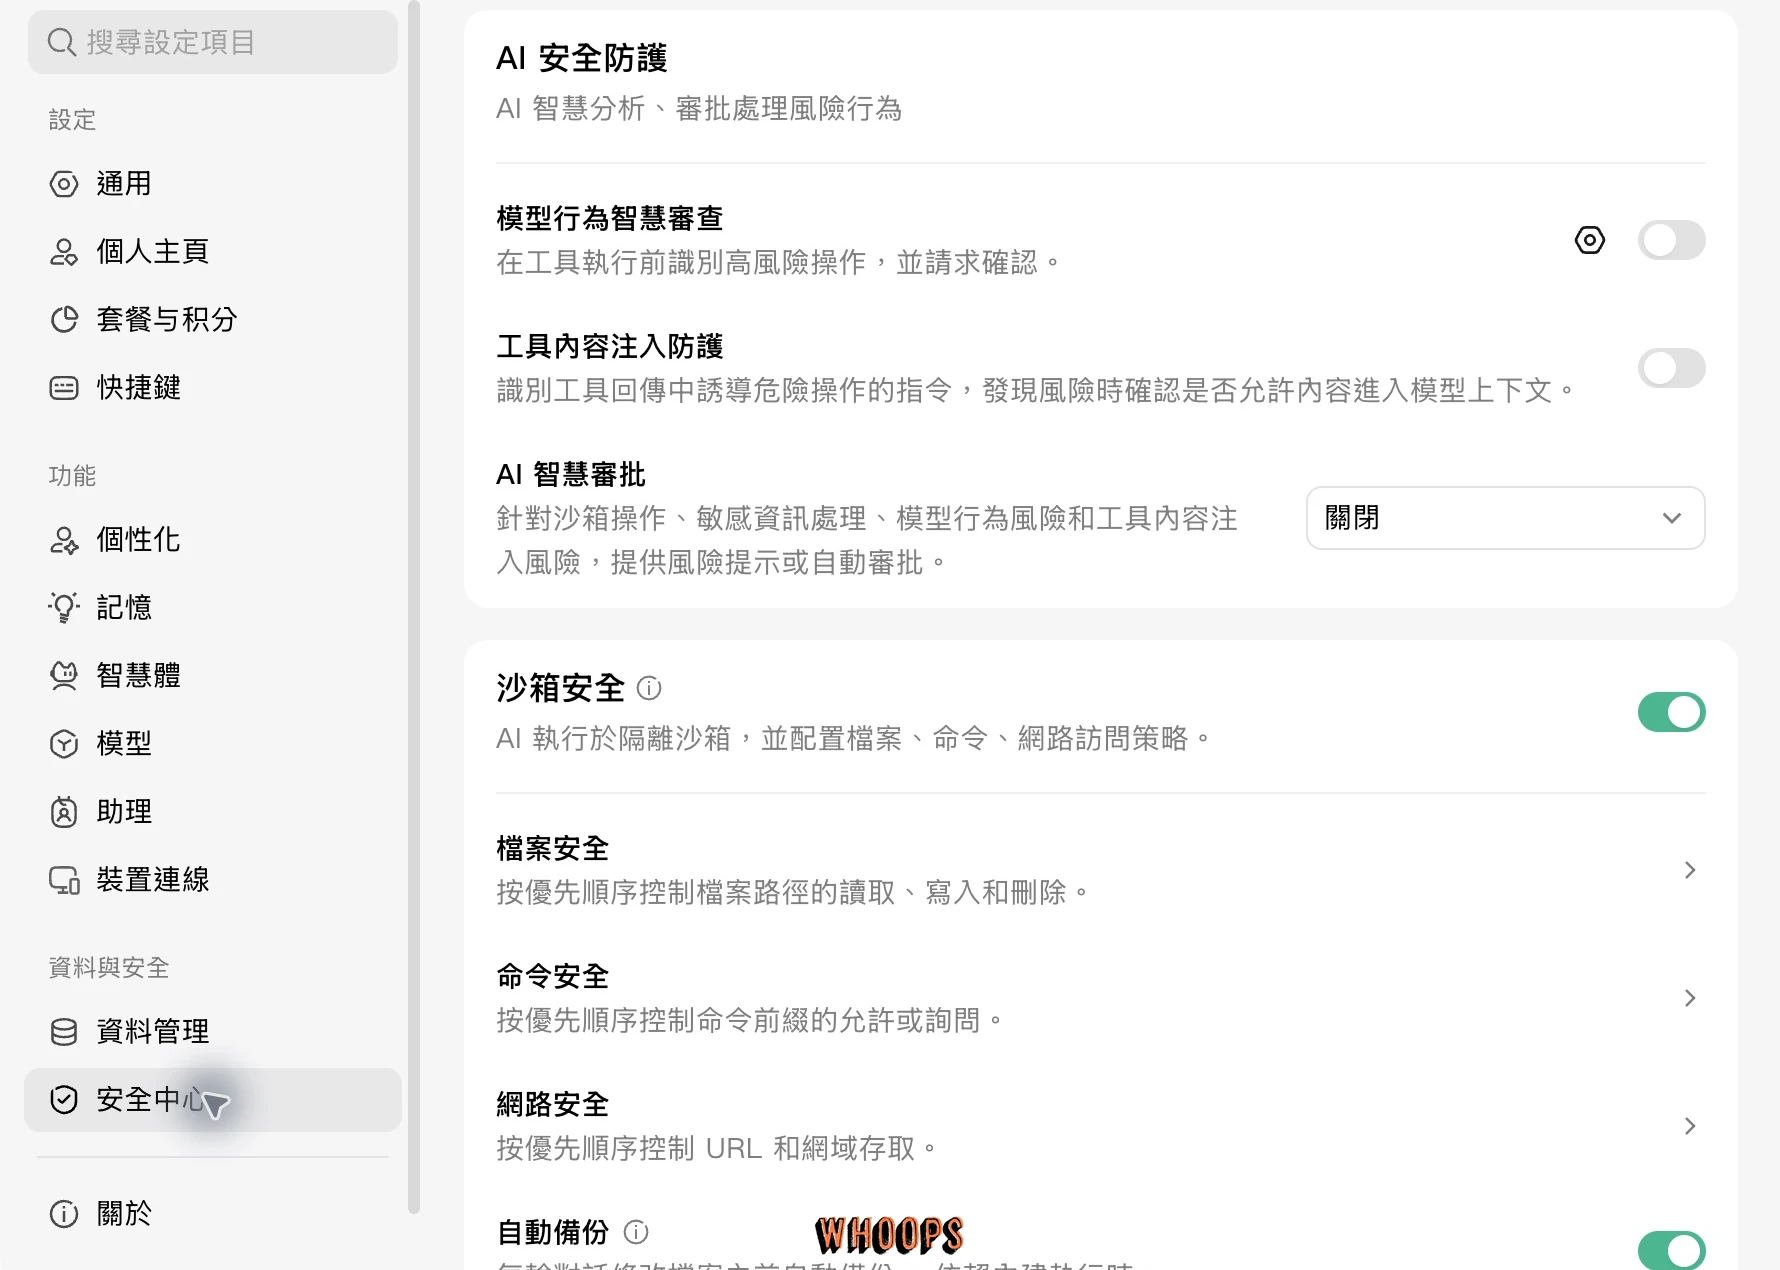Click the AI 安全防護 heading text
Image resolution: width=1780 pixels, height=1270 pixels.
581,58
